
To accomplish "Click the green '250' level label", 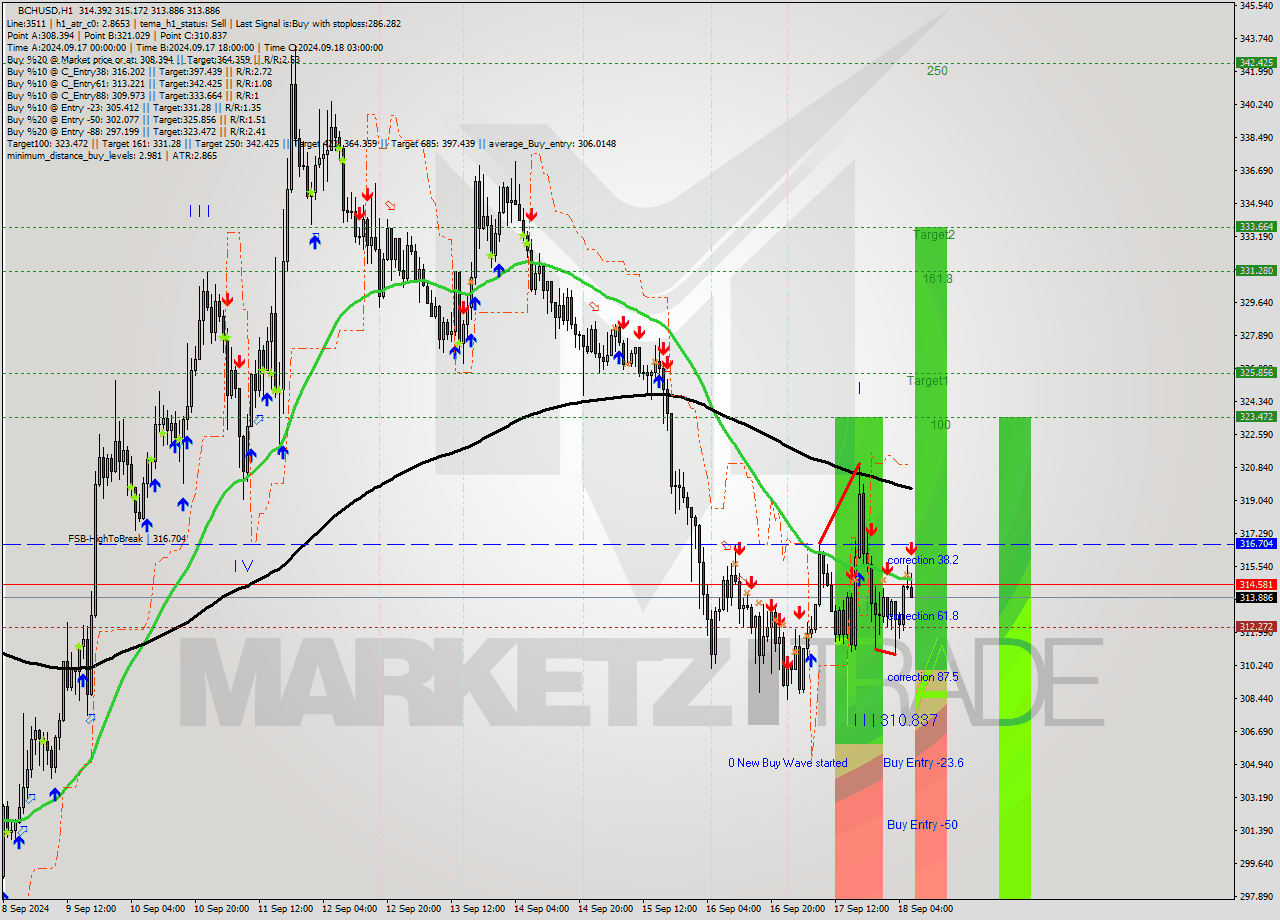I will pyautogui.click(x=937, y=71).
